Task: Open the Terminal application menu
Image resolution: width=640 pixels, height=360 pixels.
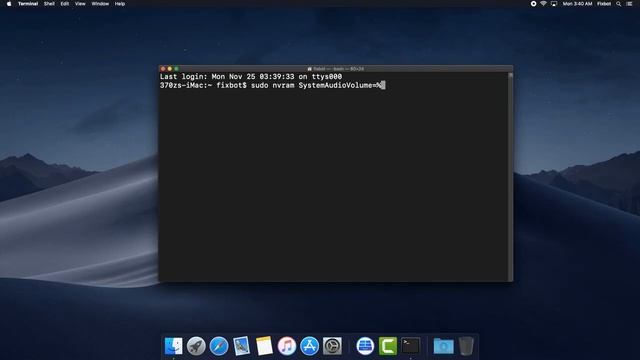Action: pos(28,4)
